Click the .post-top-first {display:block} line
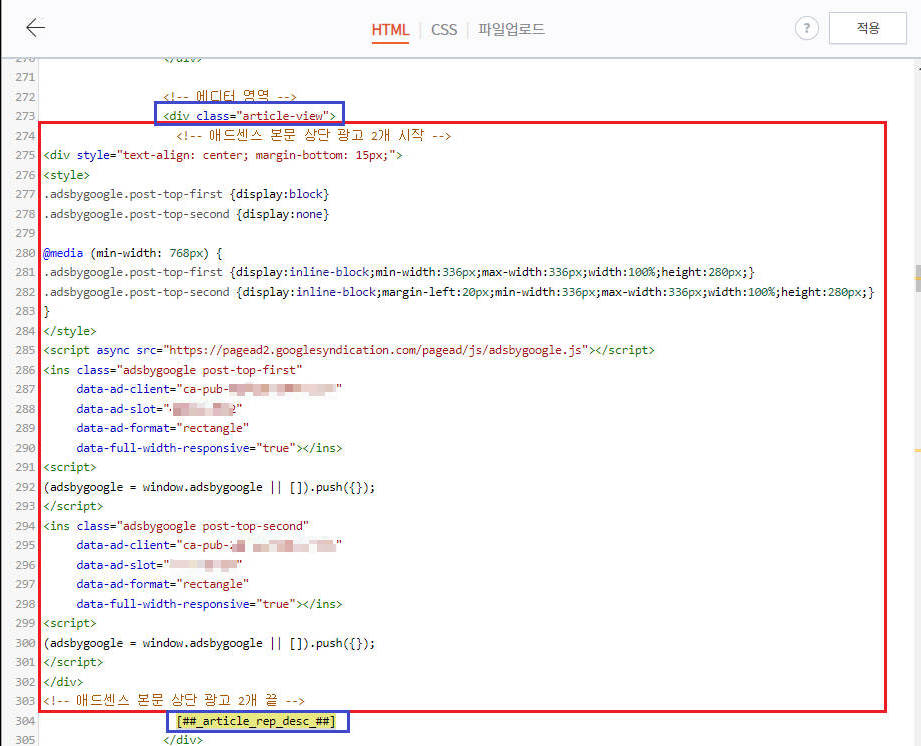921x746 pixels. point(186,194)
